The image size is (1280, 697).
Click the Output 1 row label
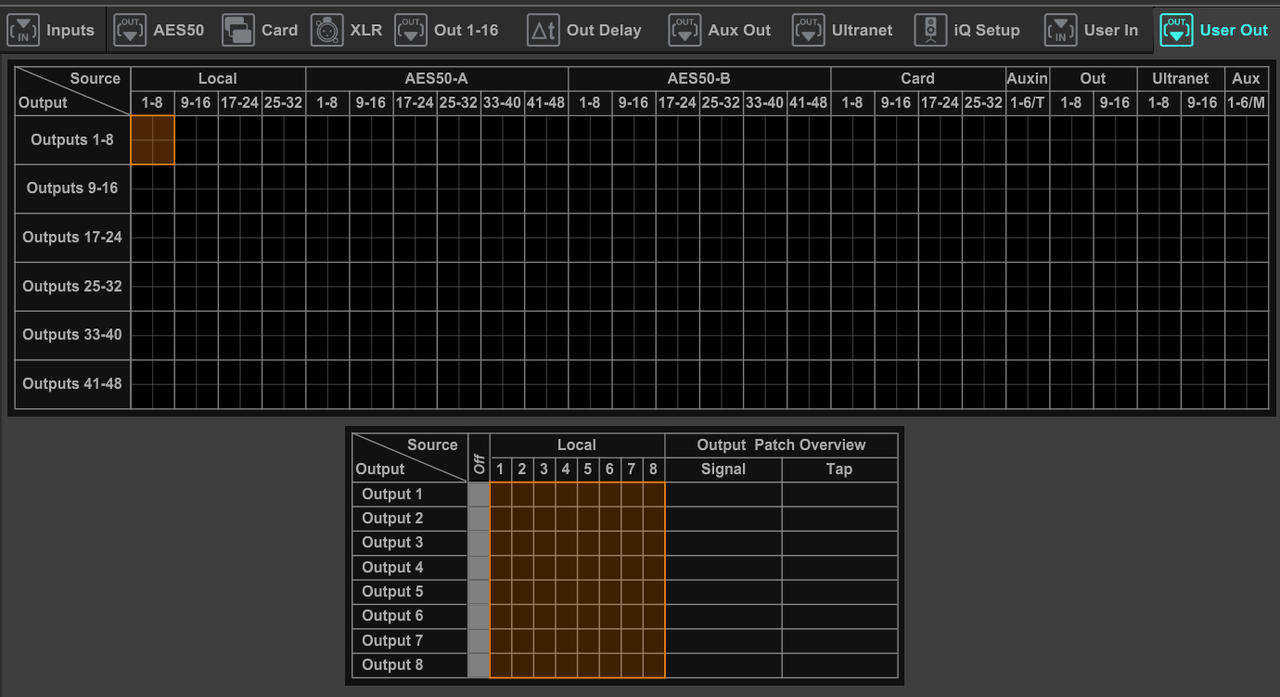[409, 494]
